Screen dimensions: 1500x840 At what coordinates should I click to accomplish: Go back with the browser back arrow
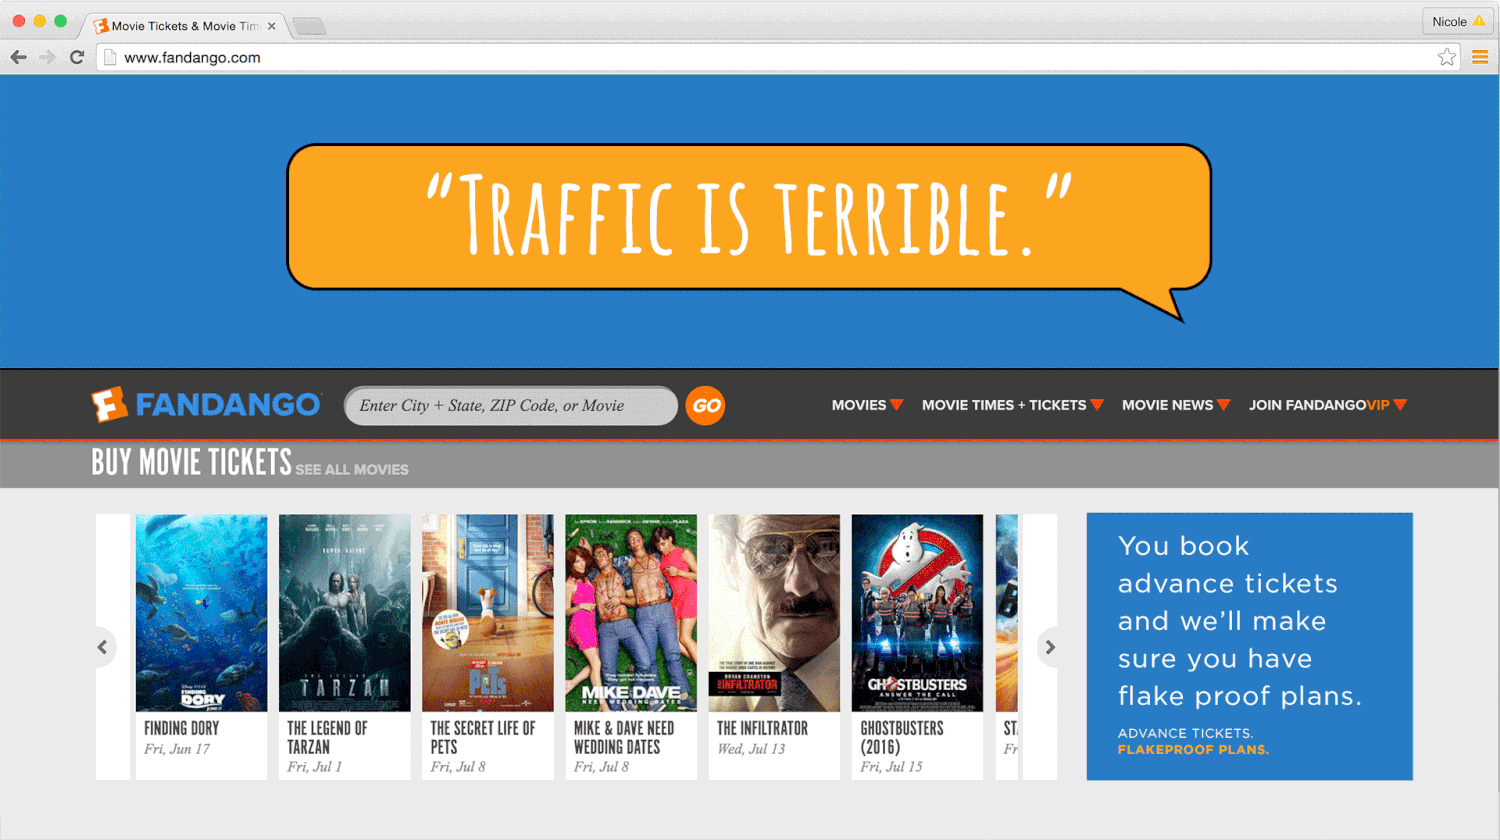click(x=18, y=57)
